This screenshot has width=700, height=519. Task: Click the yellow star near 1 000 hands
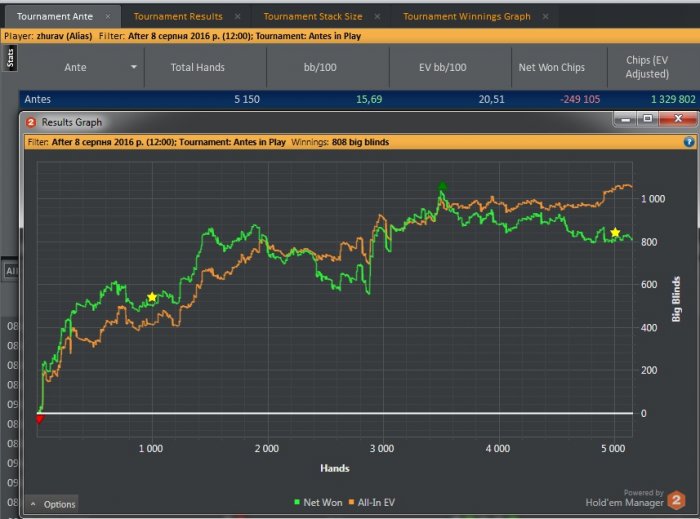pos(152,297)
